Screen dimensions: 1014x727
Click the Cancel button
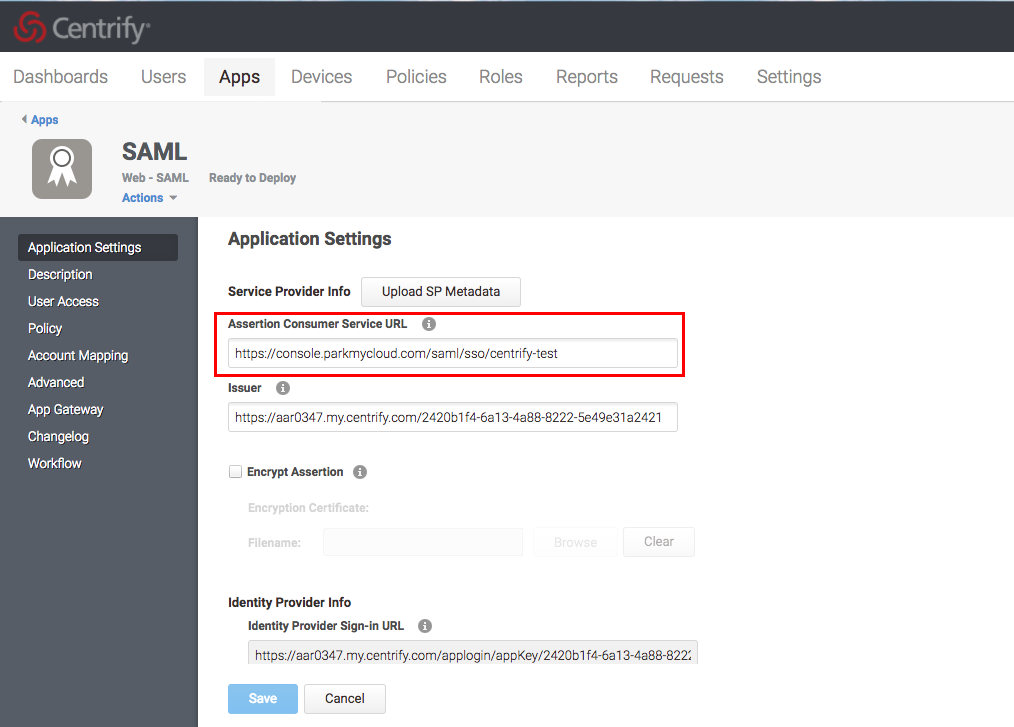(345, 699)
